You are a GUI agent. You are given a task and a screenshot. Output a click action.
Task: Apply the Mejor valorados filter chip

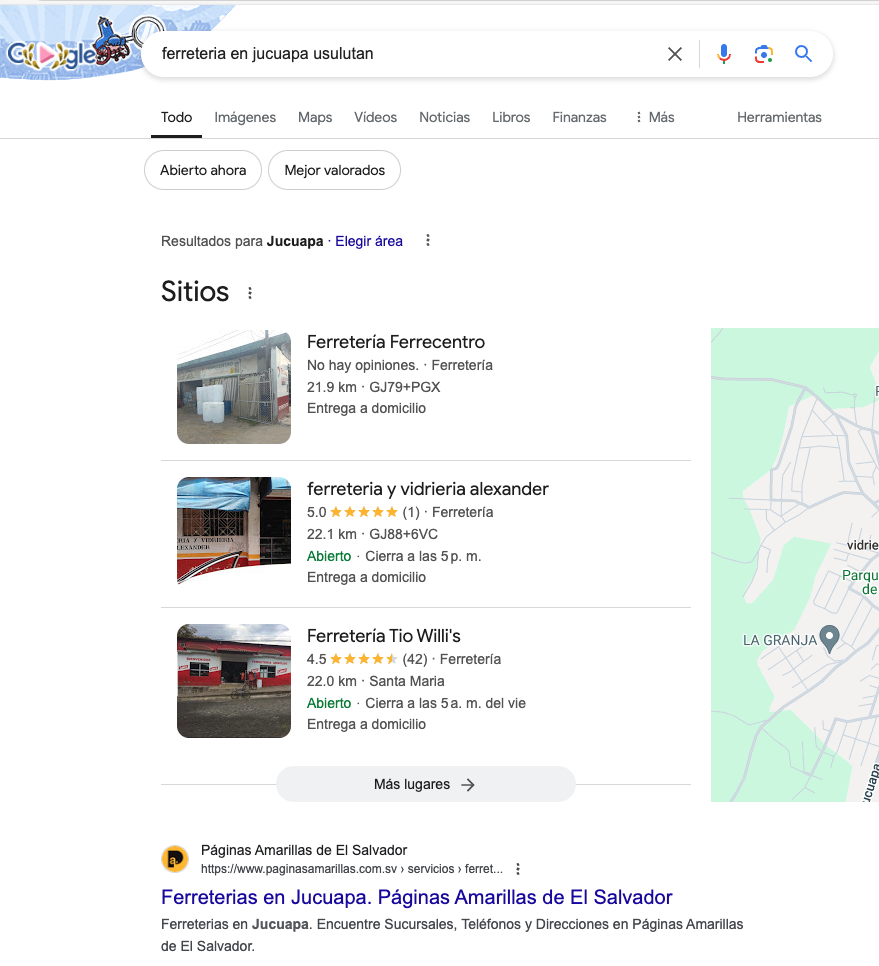pos(334,170)
